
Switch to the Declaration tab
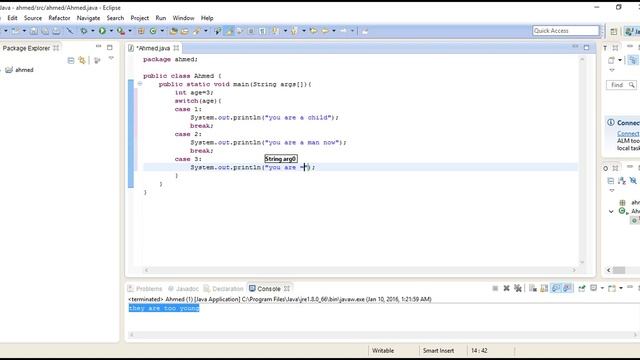(x=224, y=289)
